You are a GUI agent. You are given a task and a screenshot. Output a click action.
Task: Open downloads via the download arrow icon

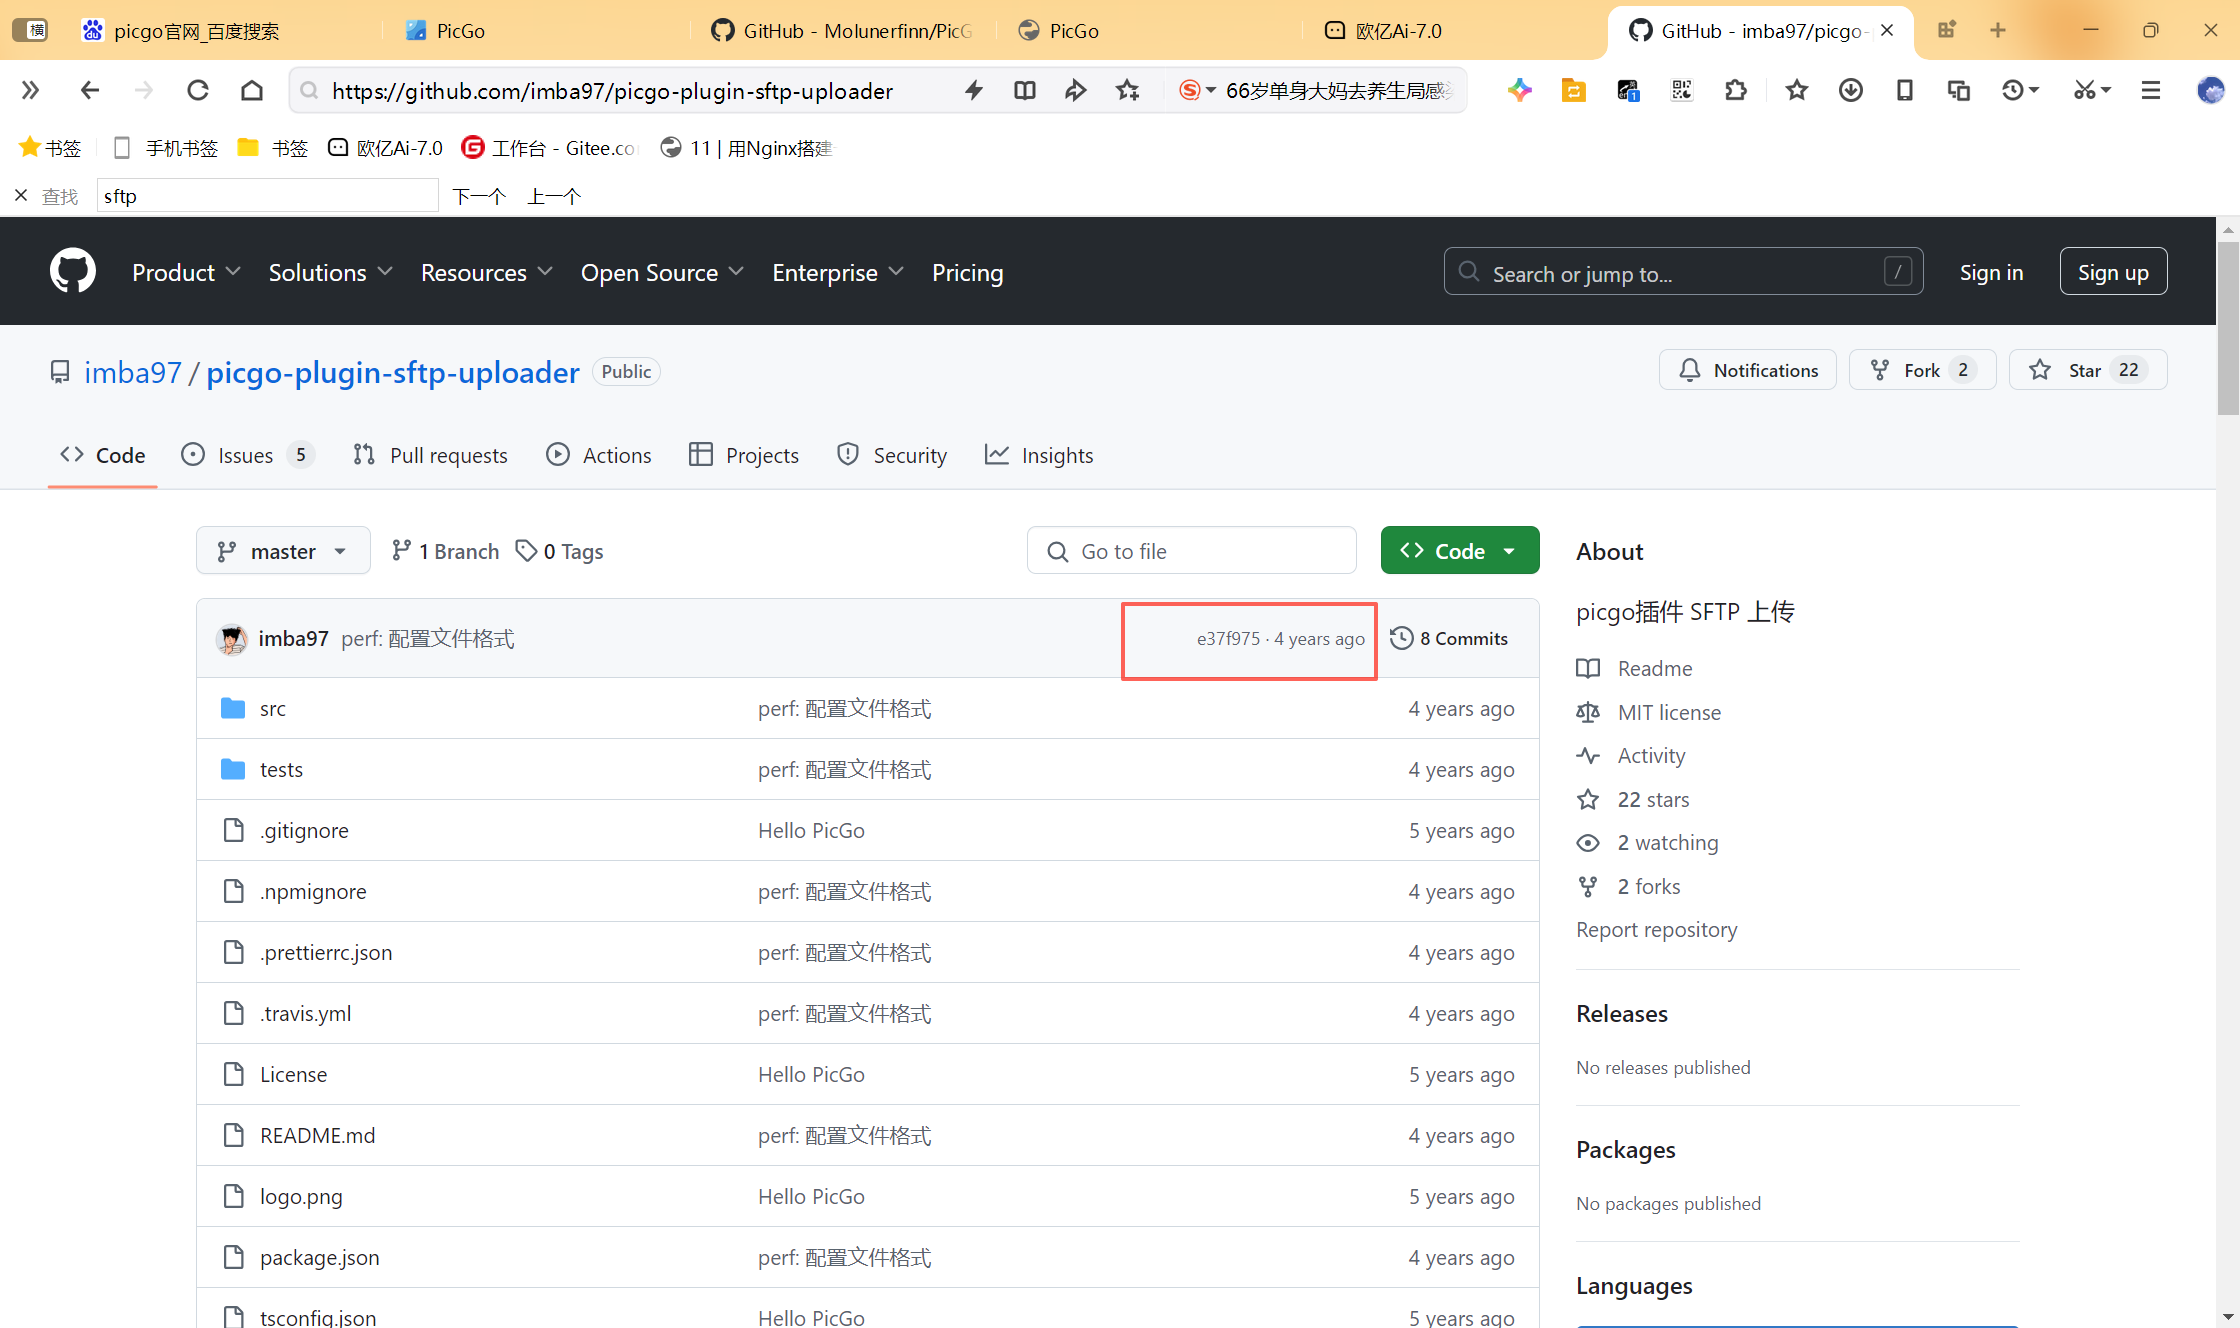tap(1851, 91)
